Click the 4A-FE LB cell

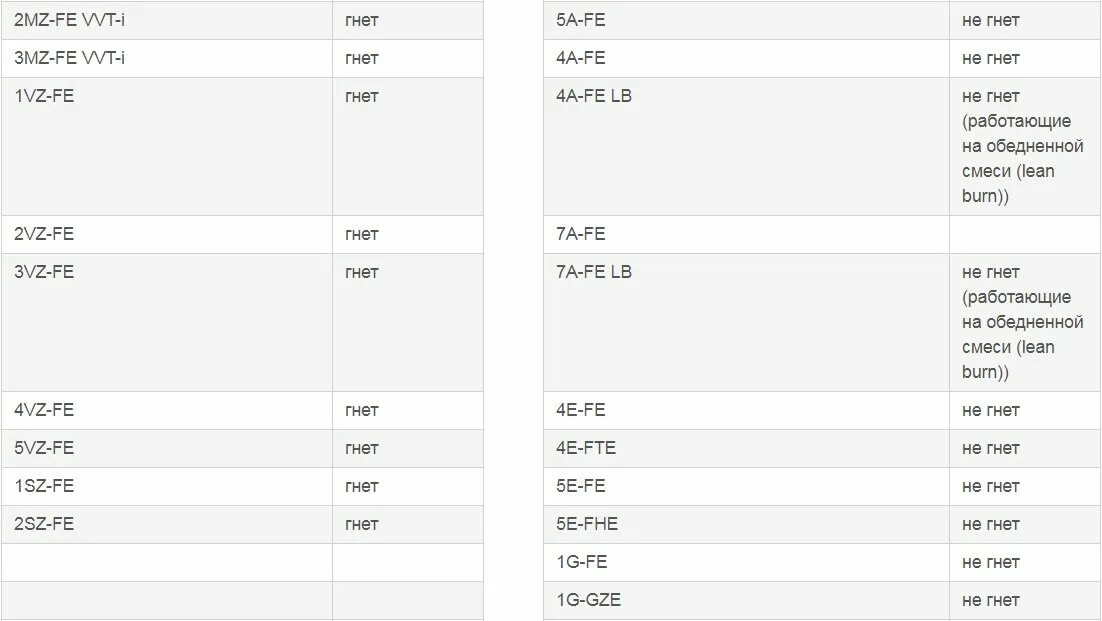[594, 97]
